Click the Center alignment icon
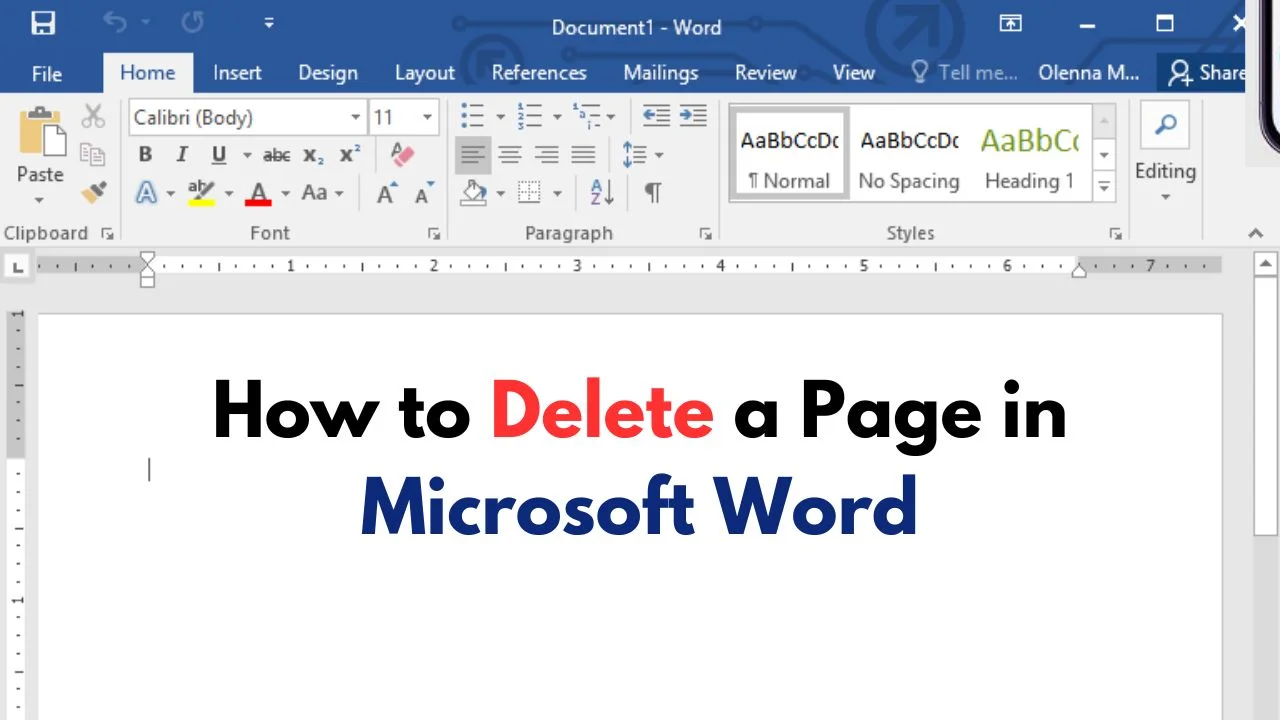The height and width of the screenshot is (720, 1280). tap(510, 155)
